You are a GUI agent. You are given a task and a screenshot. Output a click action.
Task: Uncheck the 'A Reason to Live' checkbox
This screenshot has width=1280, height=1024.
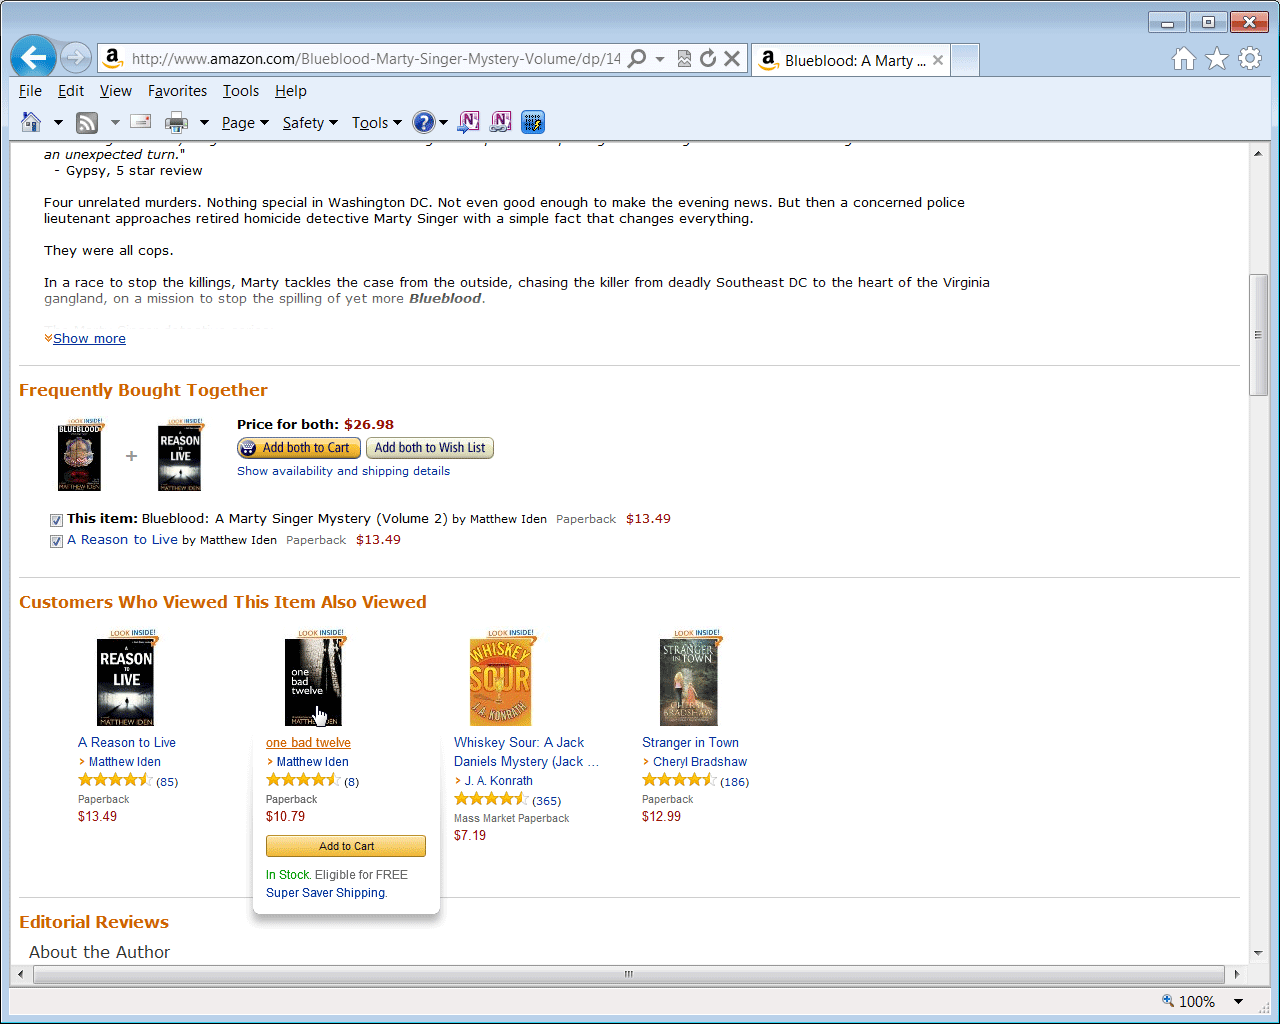coord(56,541)
